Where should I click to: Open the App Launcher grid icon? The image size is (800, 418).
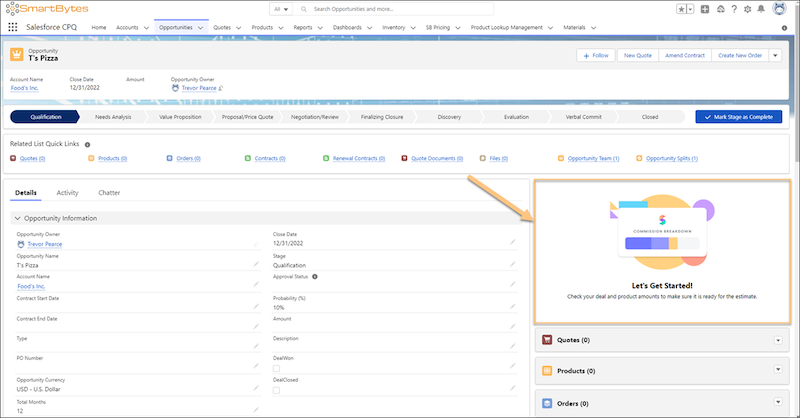(13, 28)
